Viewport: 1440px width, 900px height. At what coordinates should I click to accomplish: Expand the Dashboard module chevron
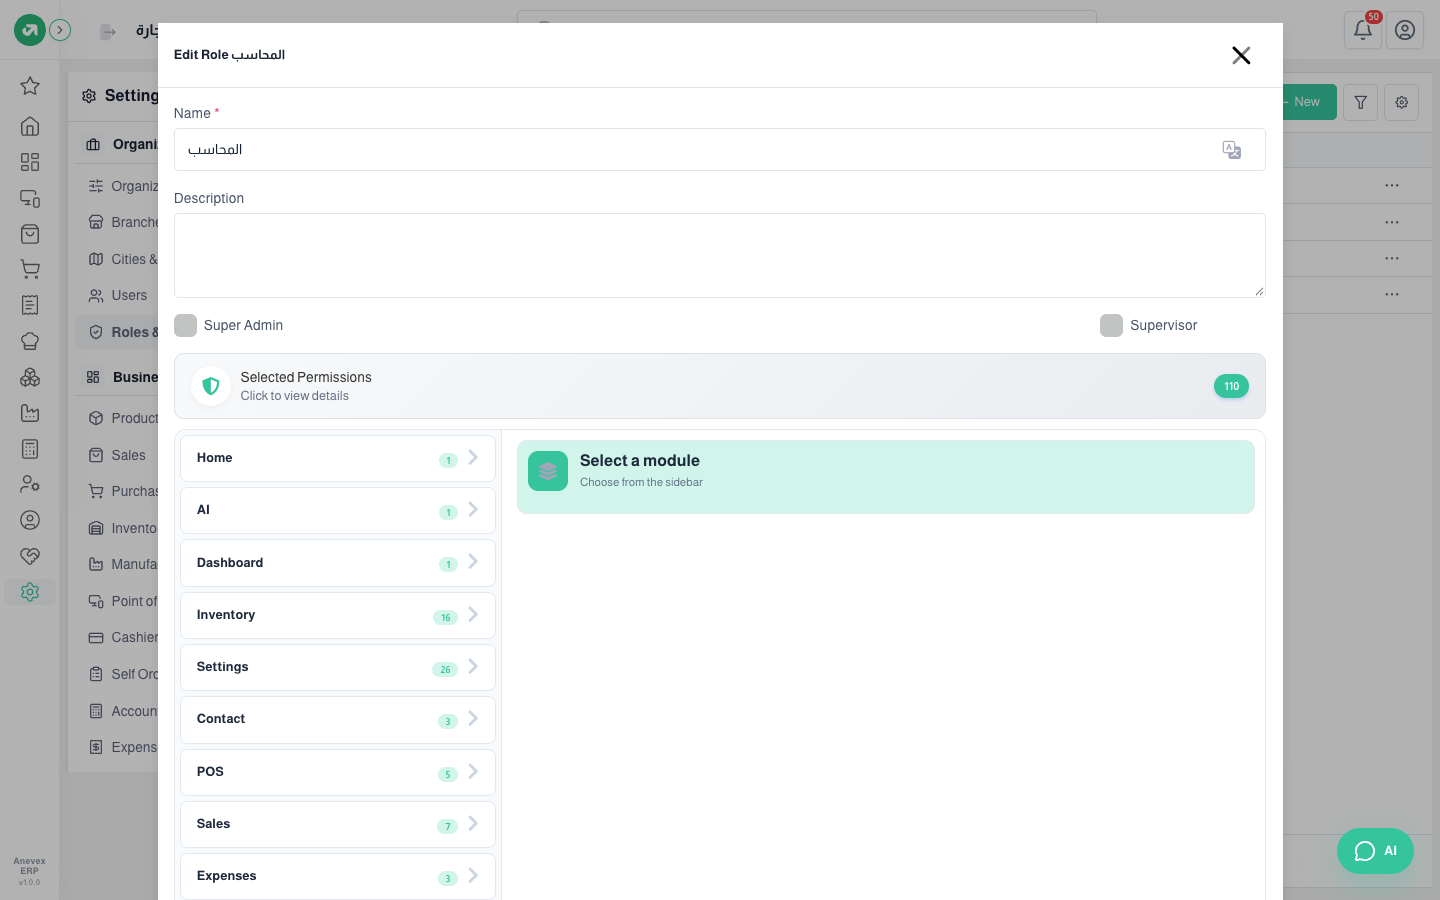[x=473, y=562]
